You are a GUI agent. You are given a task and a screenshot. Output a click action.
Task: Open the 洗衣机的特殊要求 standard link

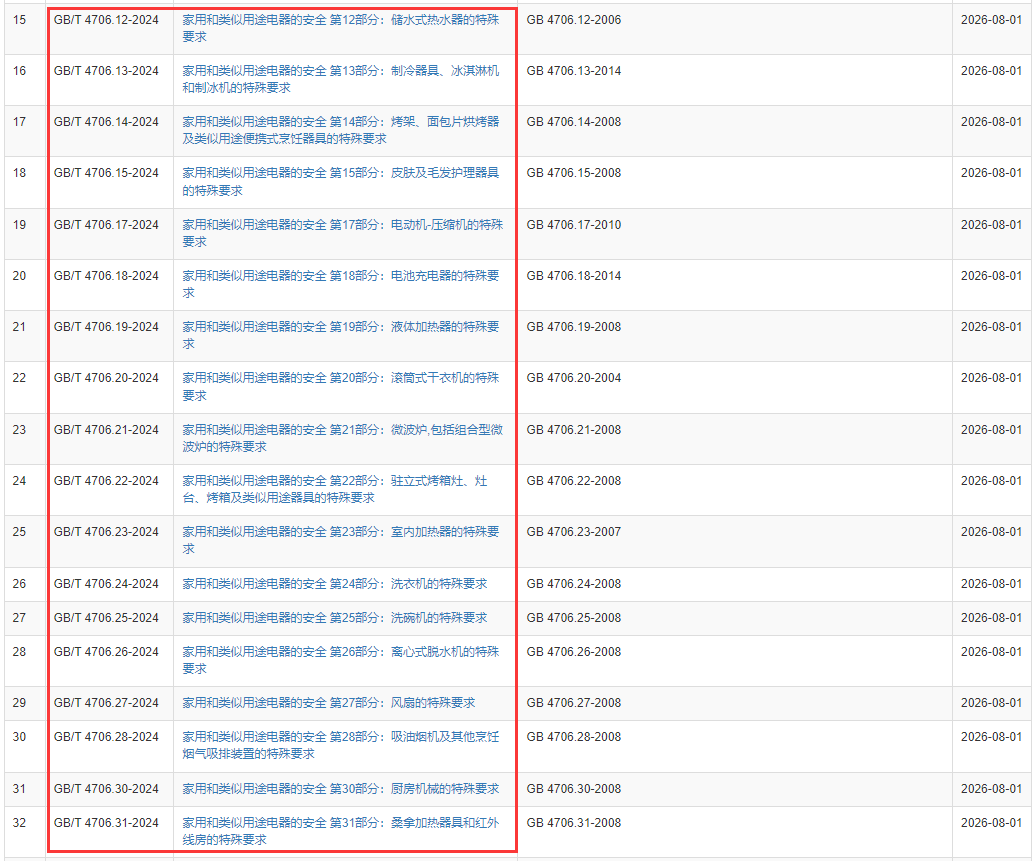tap(334, 584)
